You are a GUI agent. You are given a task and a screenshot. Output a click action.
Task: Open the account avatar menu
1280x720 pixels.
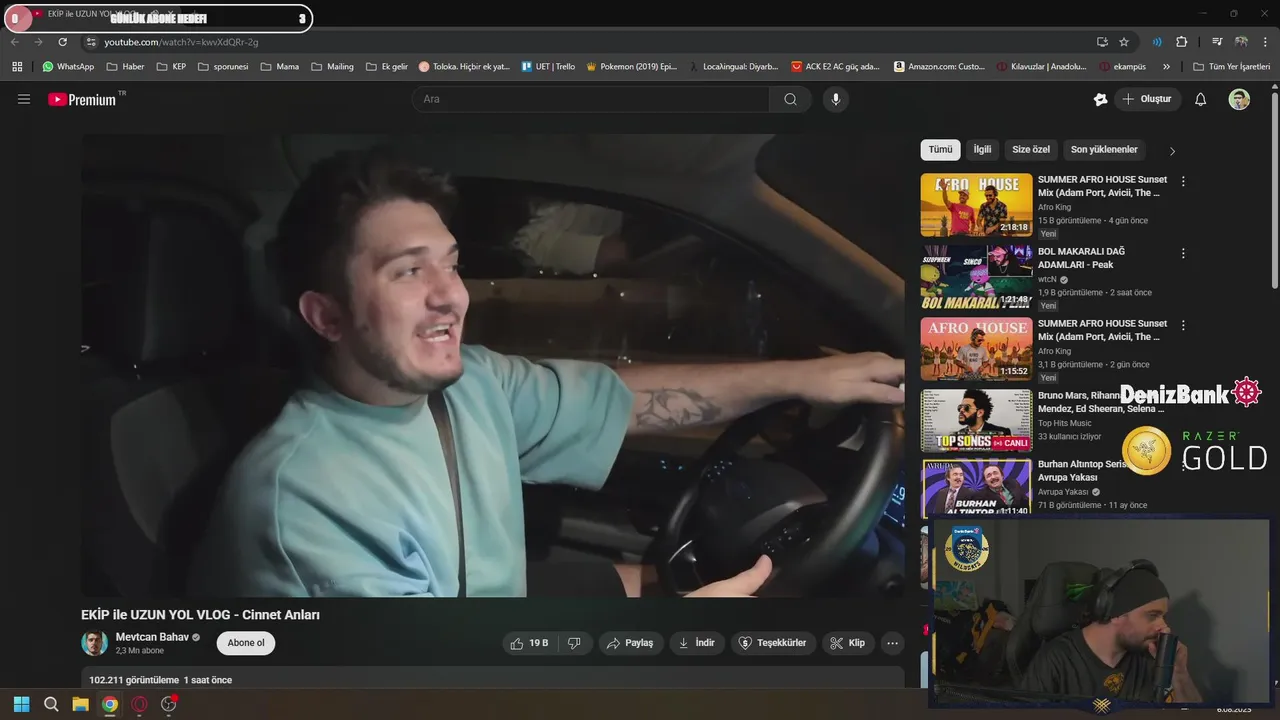[1239, 99]
